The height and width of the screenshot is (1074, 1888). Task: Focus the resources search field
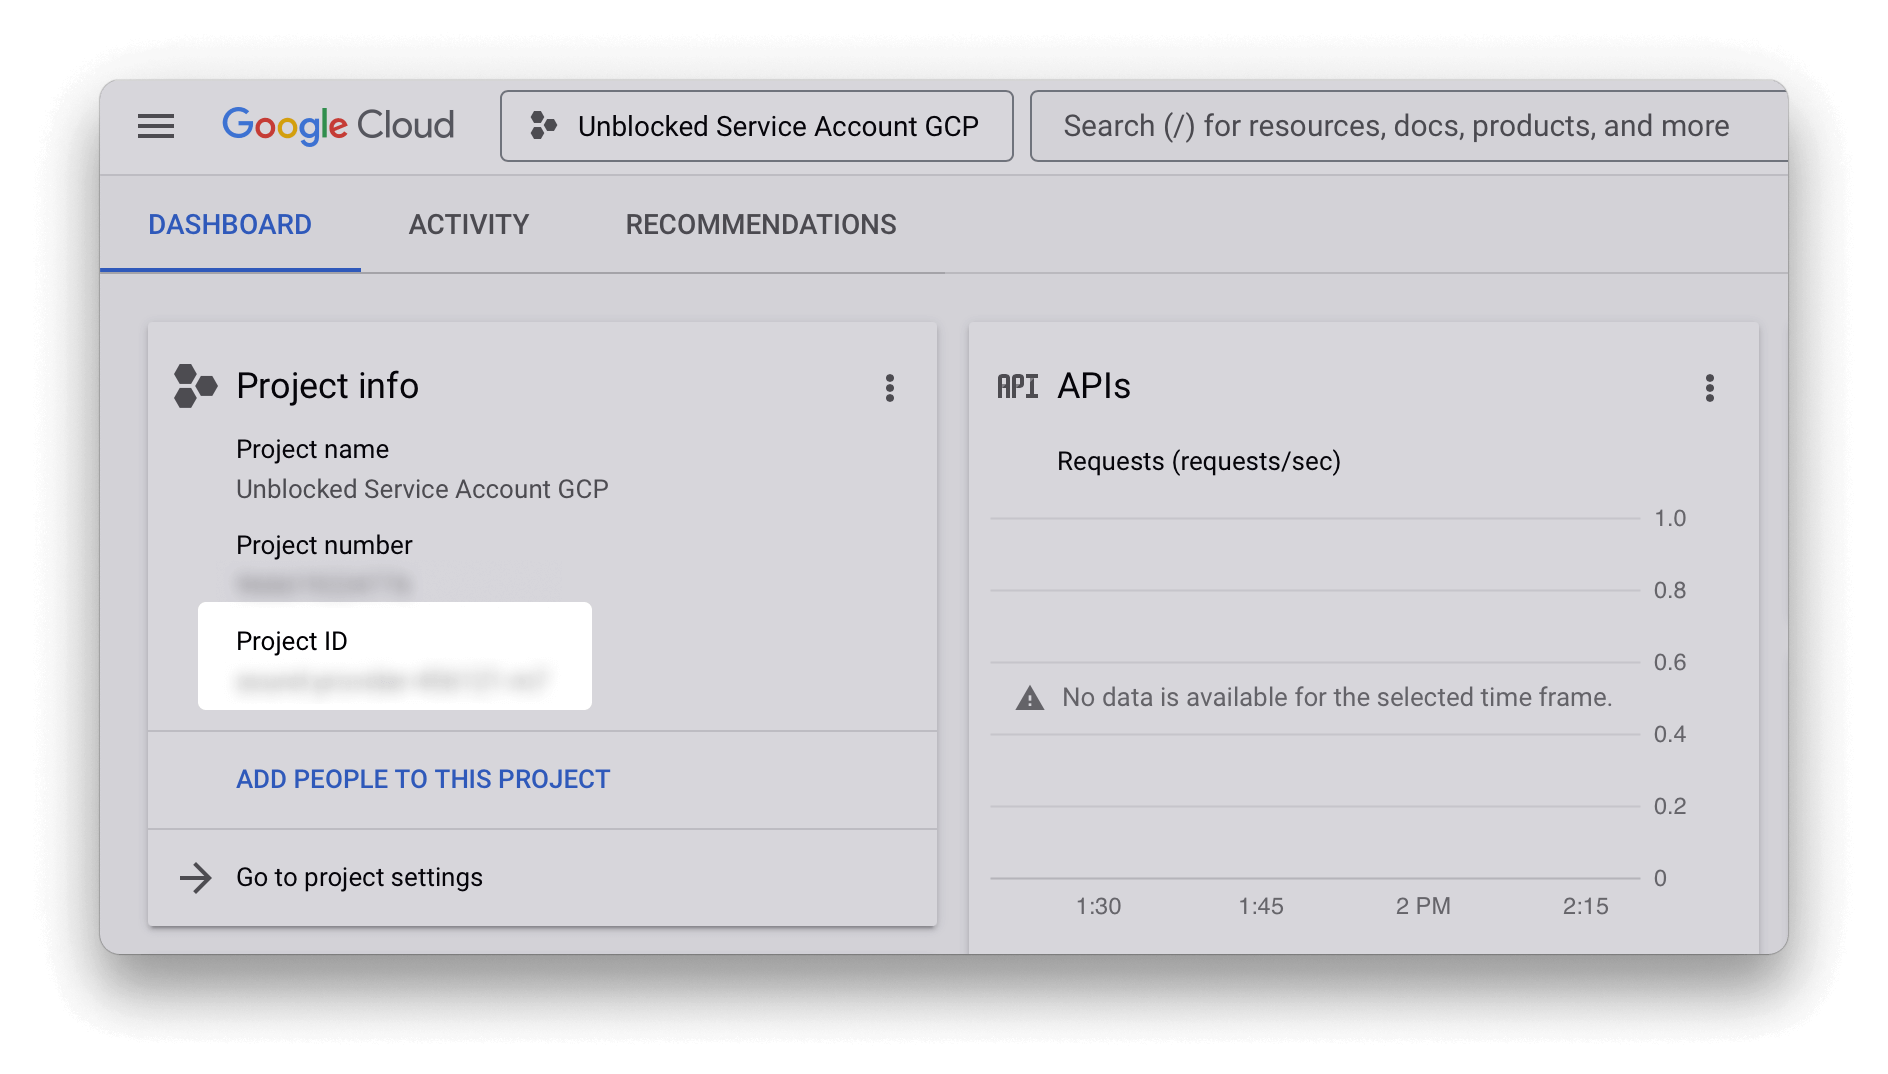[x=1409, y=126]
